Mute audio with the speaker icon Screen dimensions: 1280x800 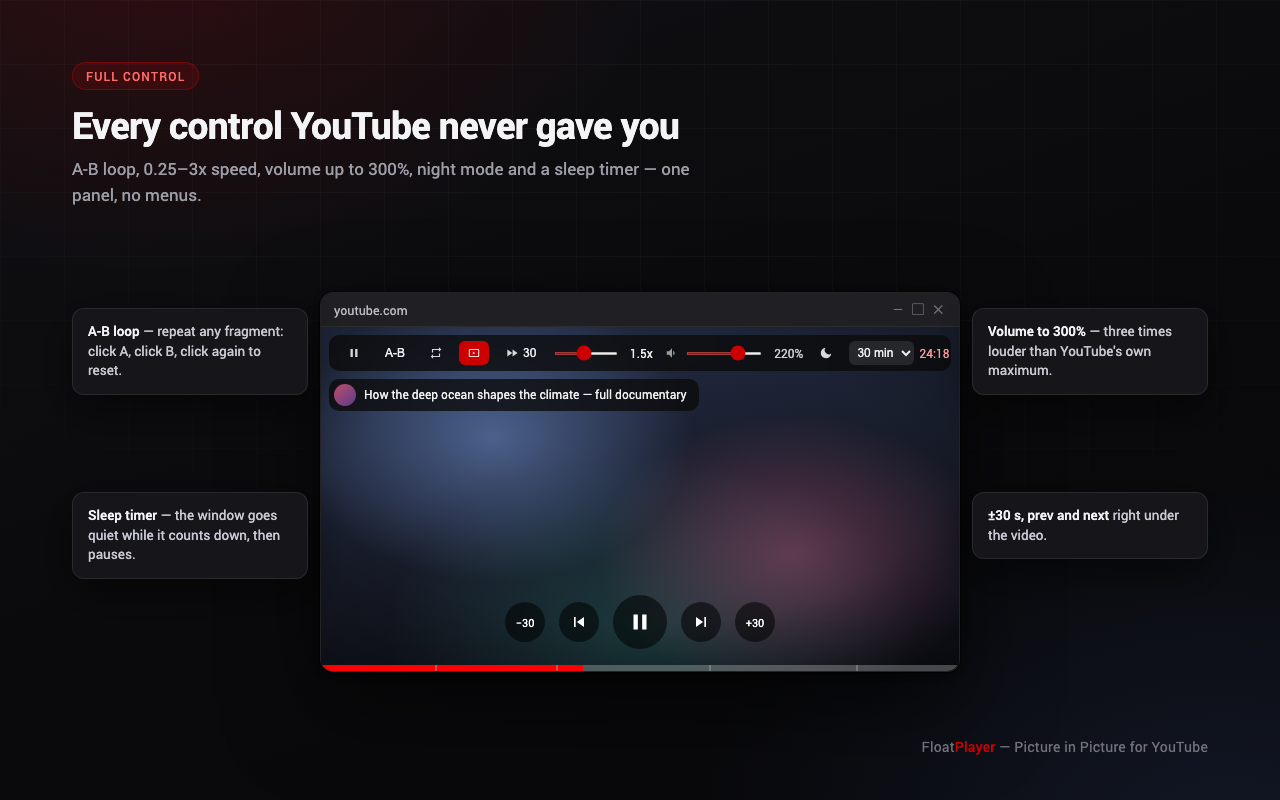click(x=671, y=353)
